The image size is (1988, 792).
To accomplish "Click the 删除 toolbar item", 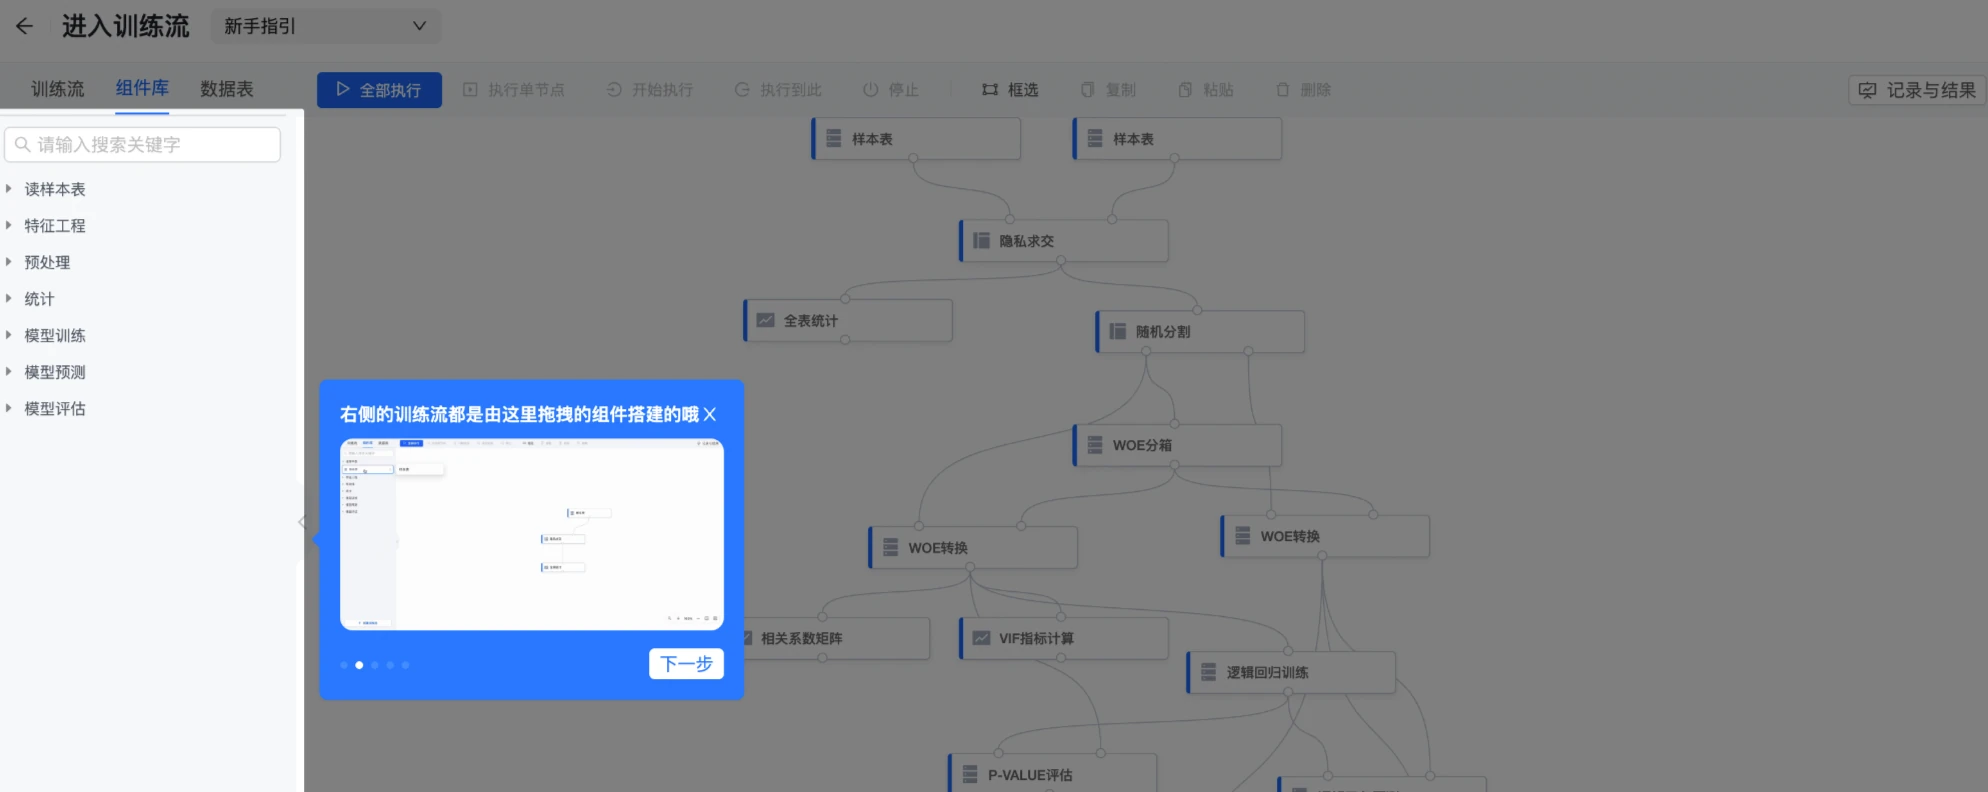I will point(1303,90).
